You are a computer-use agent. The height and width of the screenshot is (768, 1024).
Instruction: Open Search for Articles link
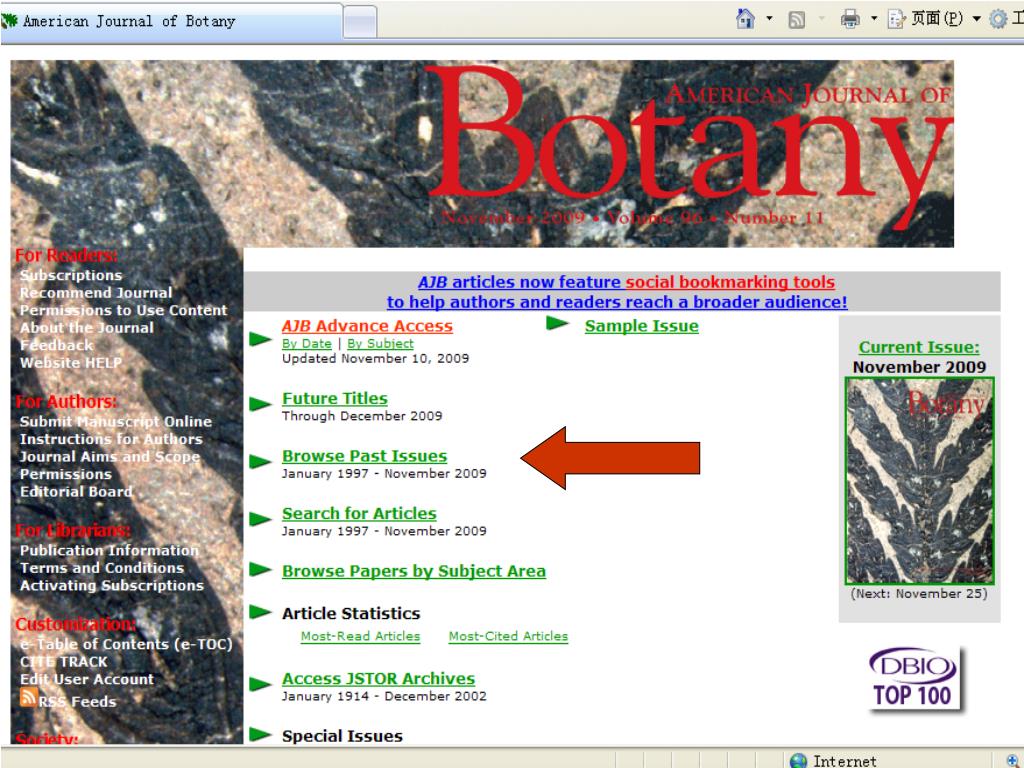pyautogui.click(x=359, y=513)
